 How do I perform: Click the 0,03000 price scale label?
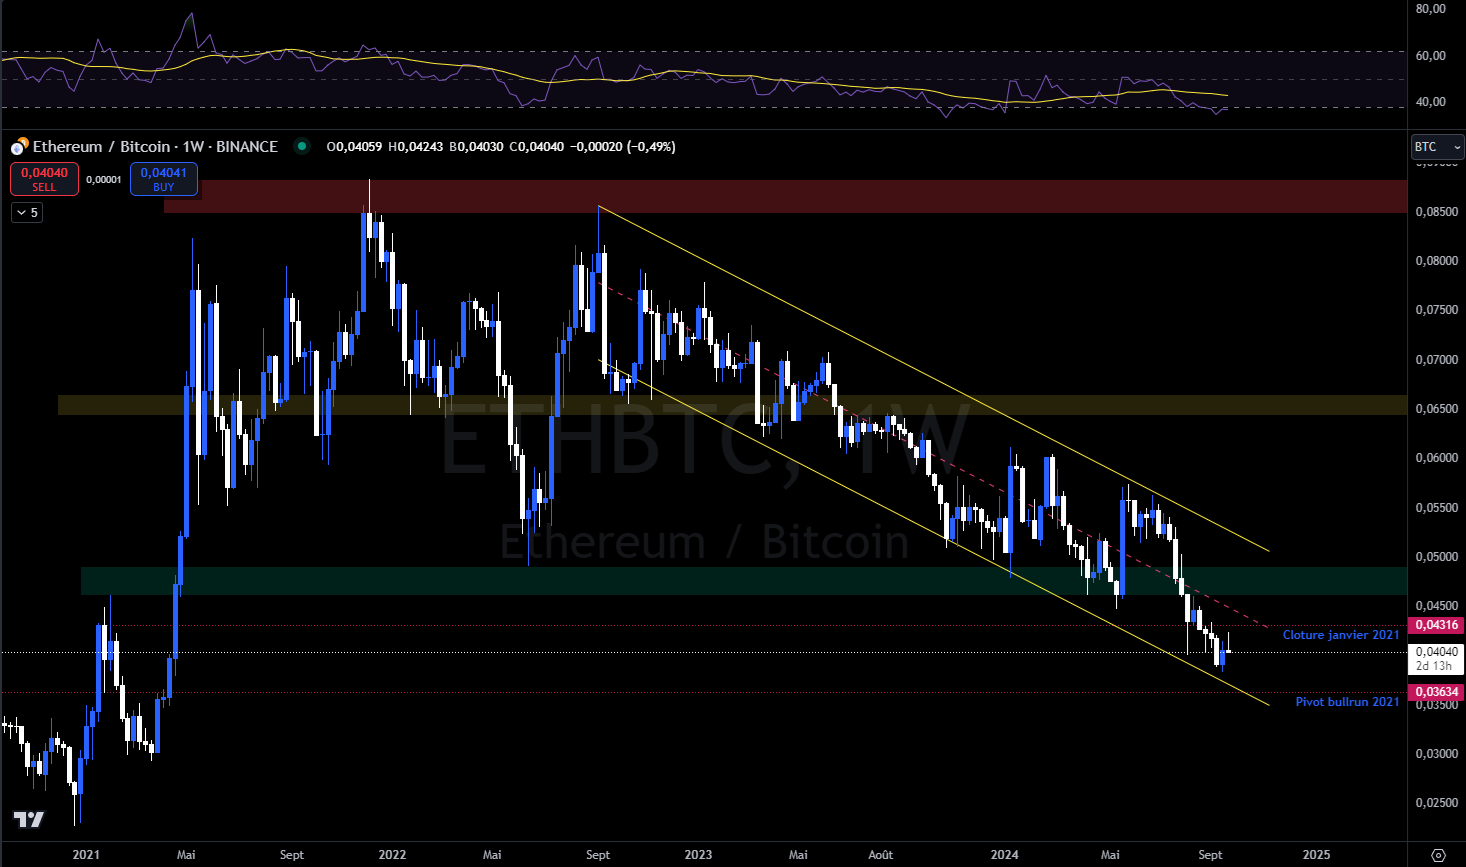(1436, 754)
